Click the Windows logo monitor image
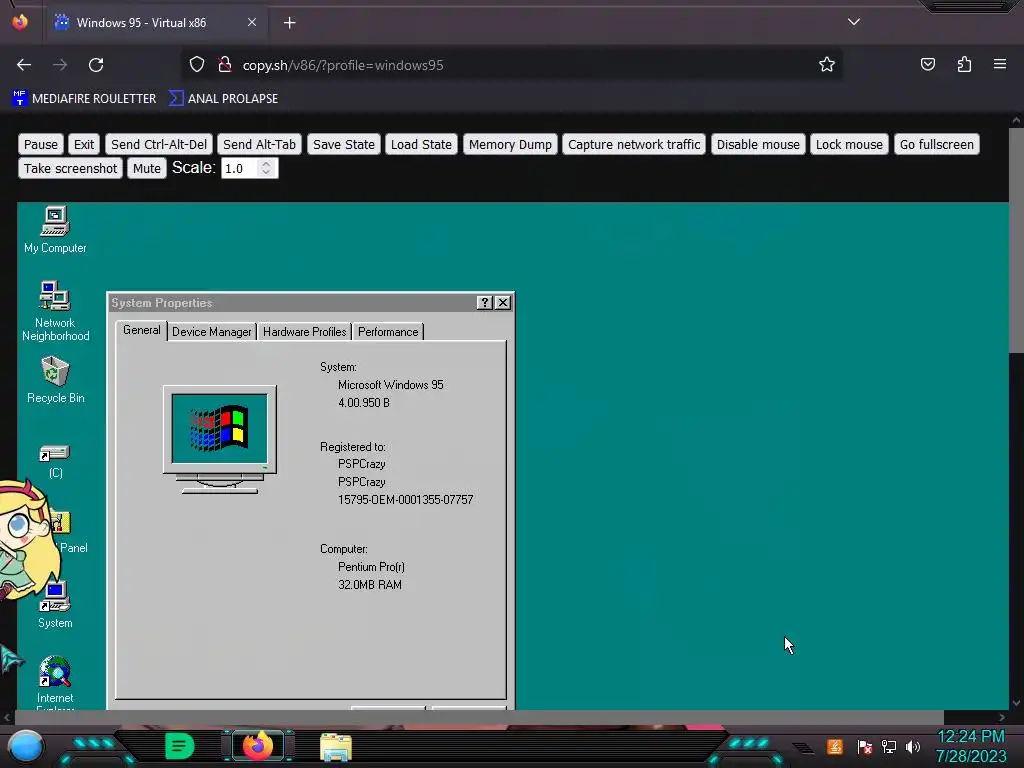The image size is (1024, 768). tap(219, 439)
